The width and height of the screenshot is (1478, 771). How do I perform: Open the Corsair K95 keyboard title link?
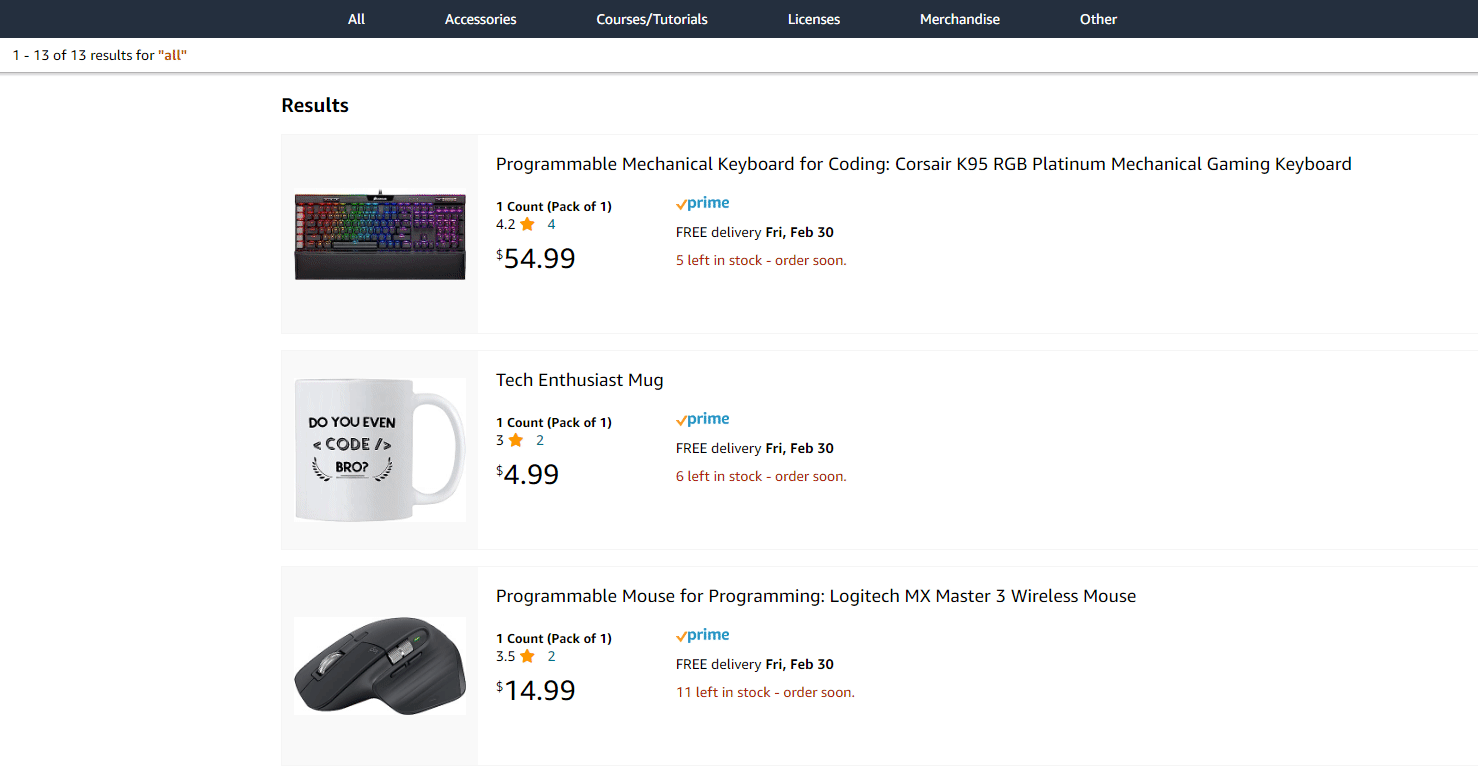924,164
